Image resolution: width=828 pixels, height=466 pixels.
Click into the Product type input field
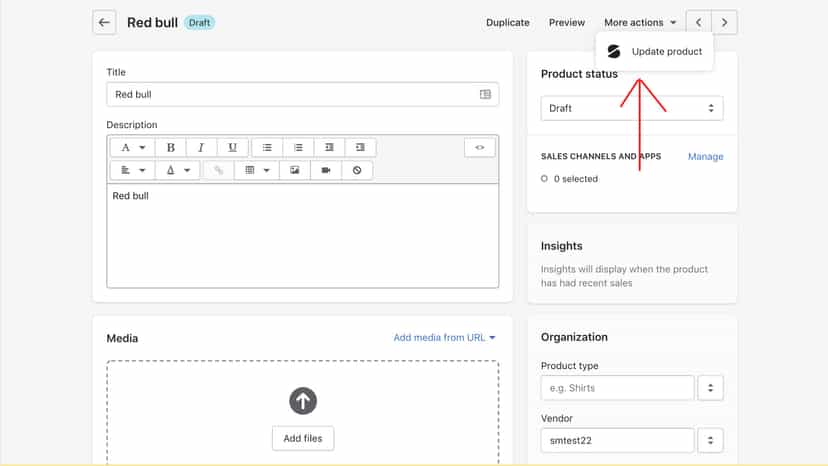[617, 388]
